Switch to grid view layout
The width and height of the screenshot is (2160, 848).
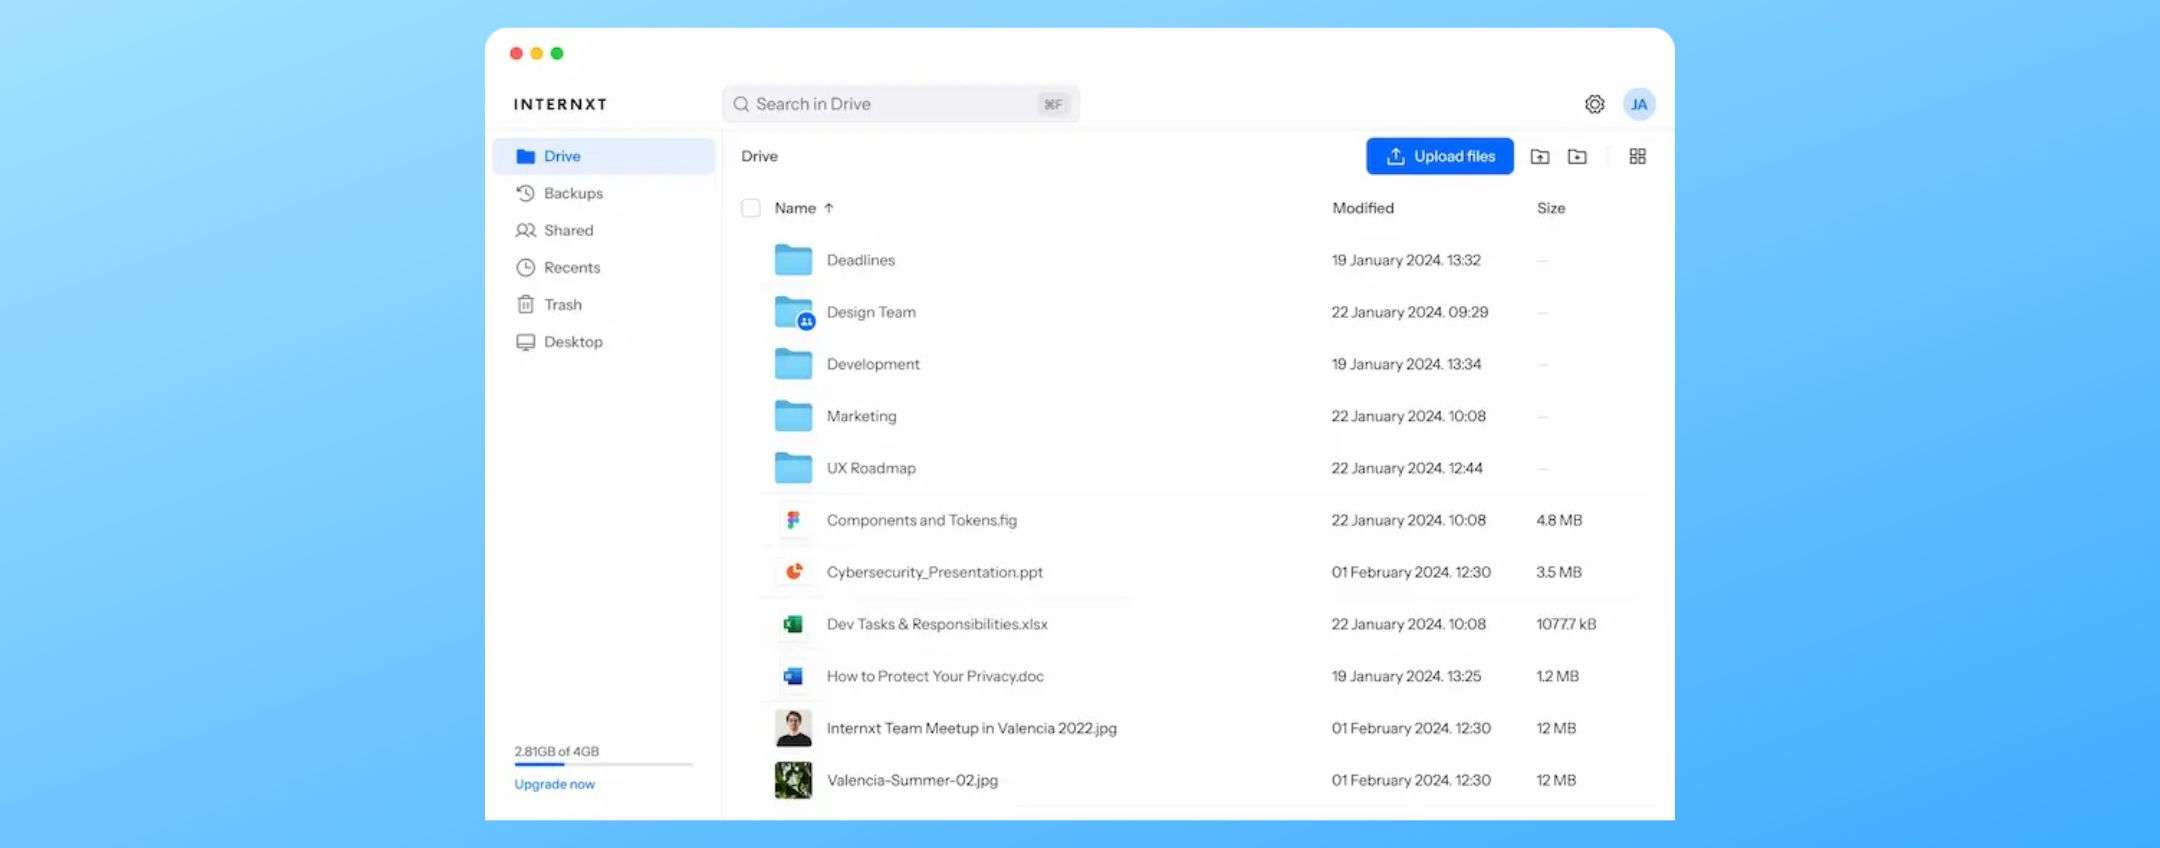coord(1637,157)
